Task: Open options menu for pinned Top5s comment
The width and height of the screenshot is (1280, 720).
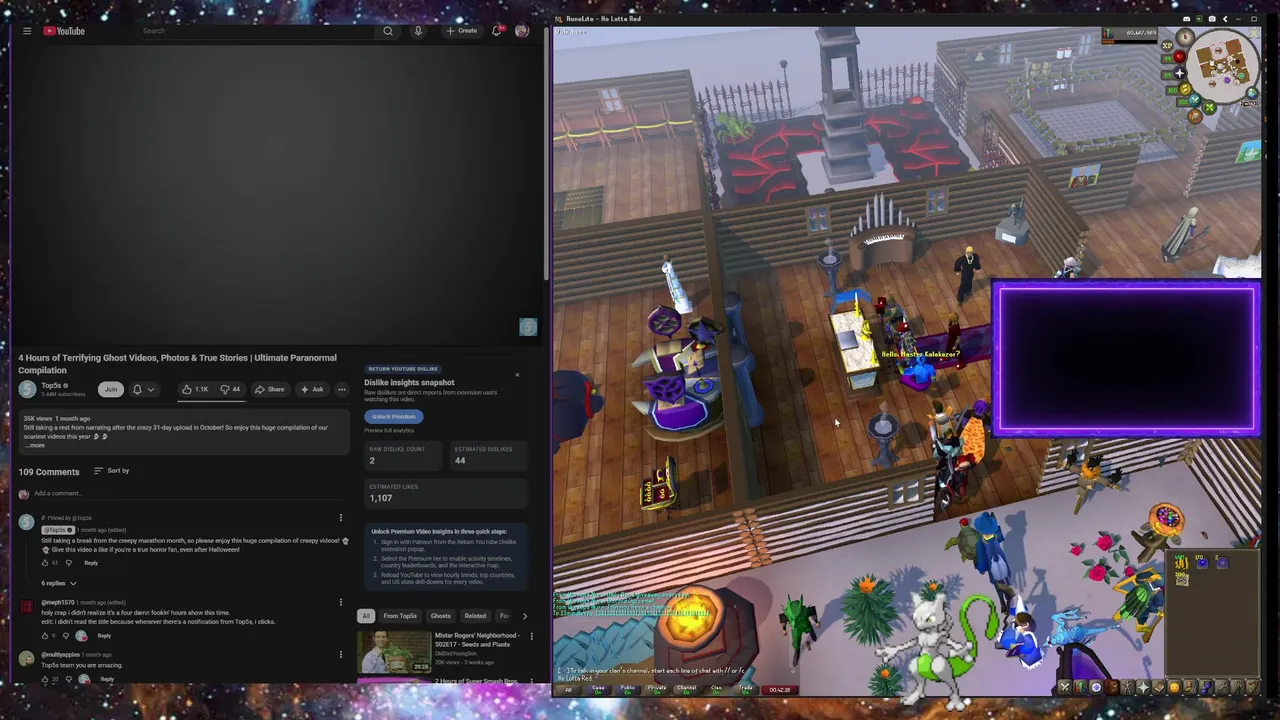Action: [x=341, y=518]
